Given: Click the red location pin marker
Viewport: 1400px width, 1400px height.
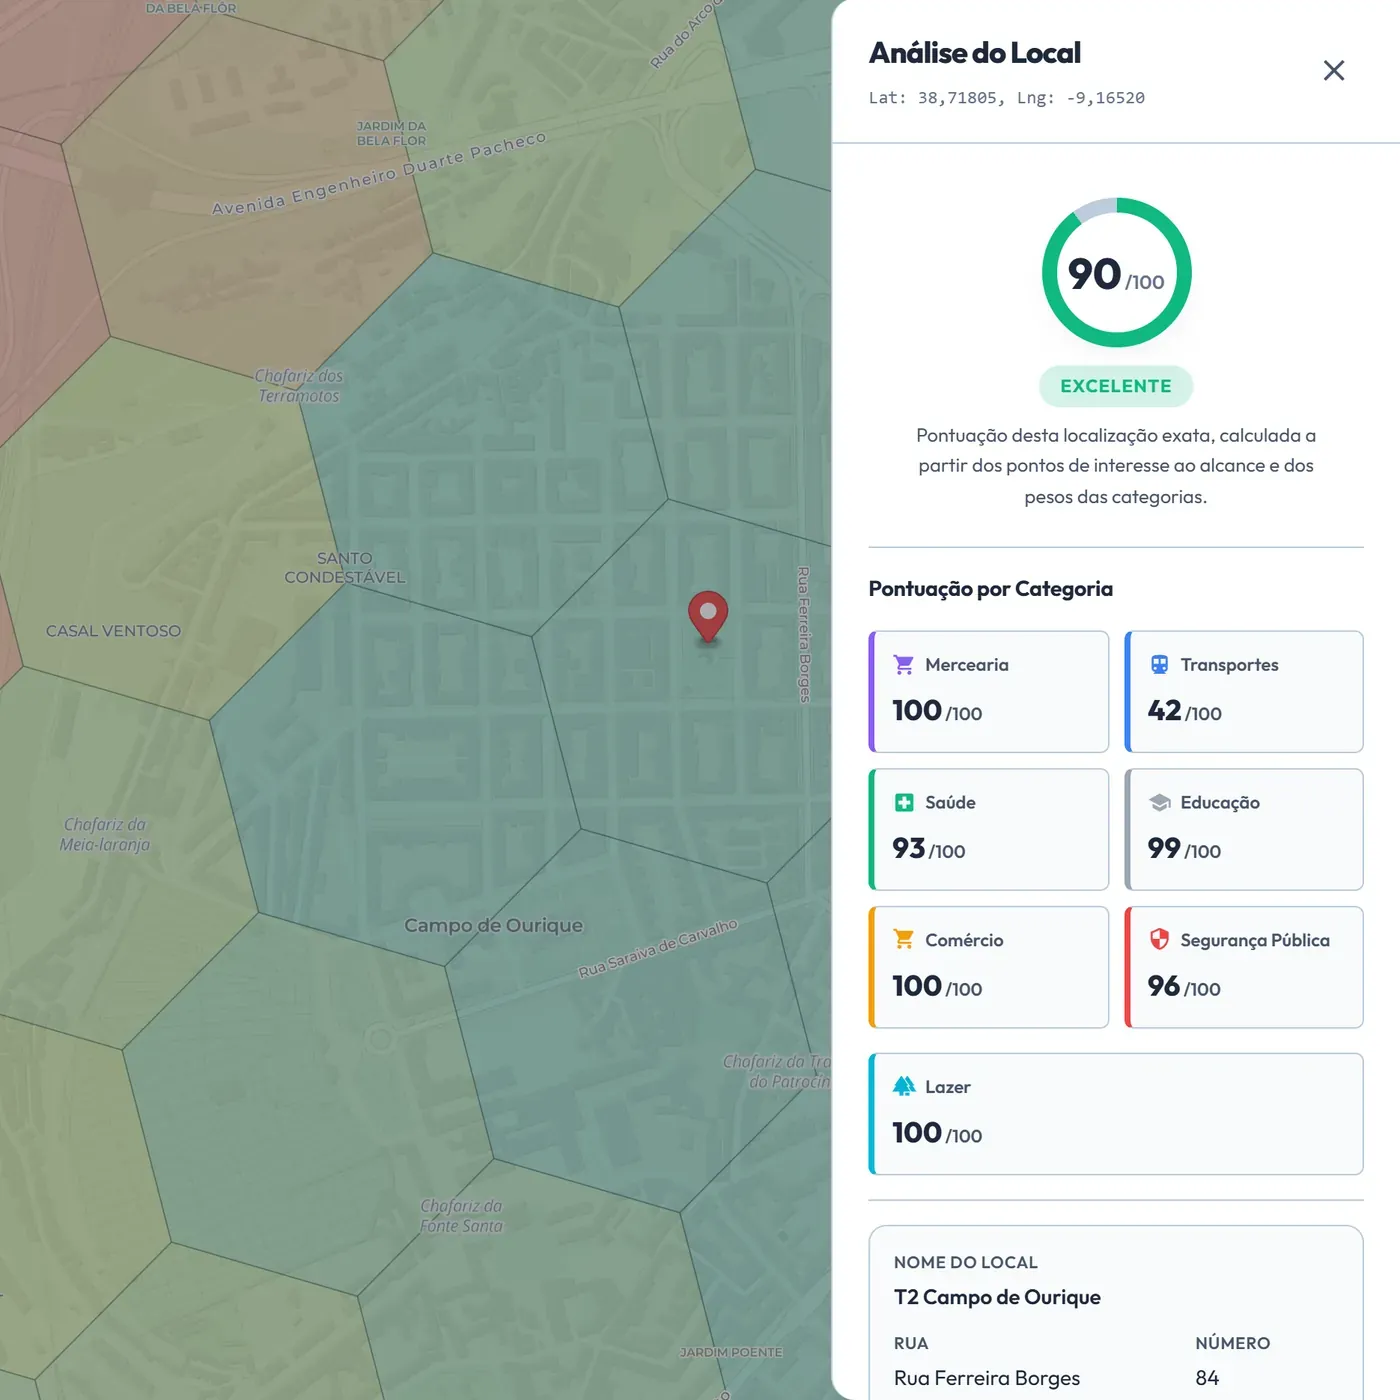Looking at the screenshot, I should [x=708, y=616].
